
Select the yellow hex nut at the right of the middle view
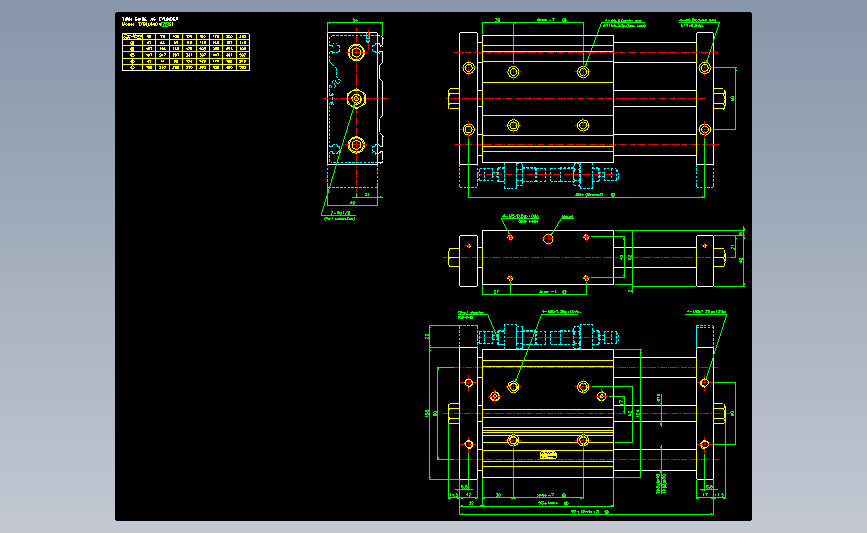719,258
